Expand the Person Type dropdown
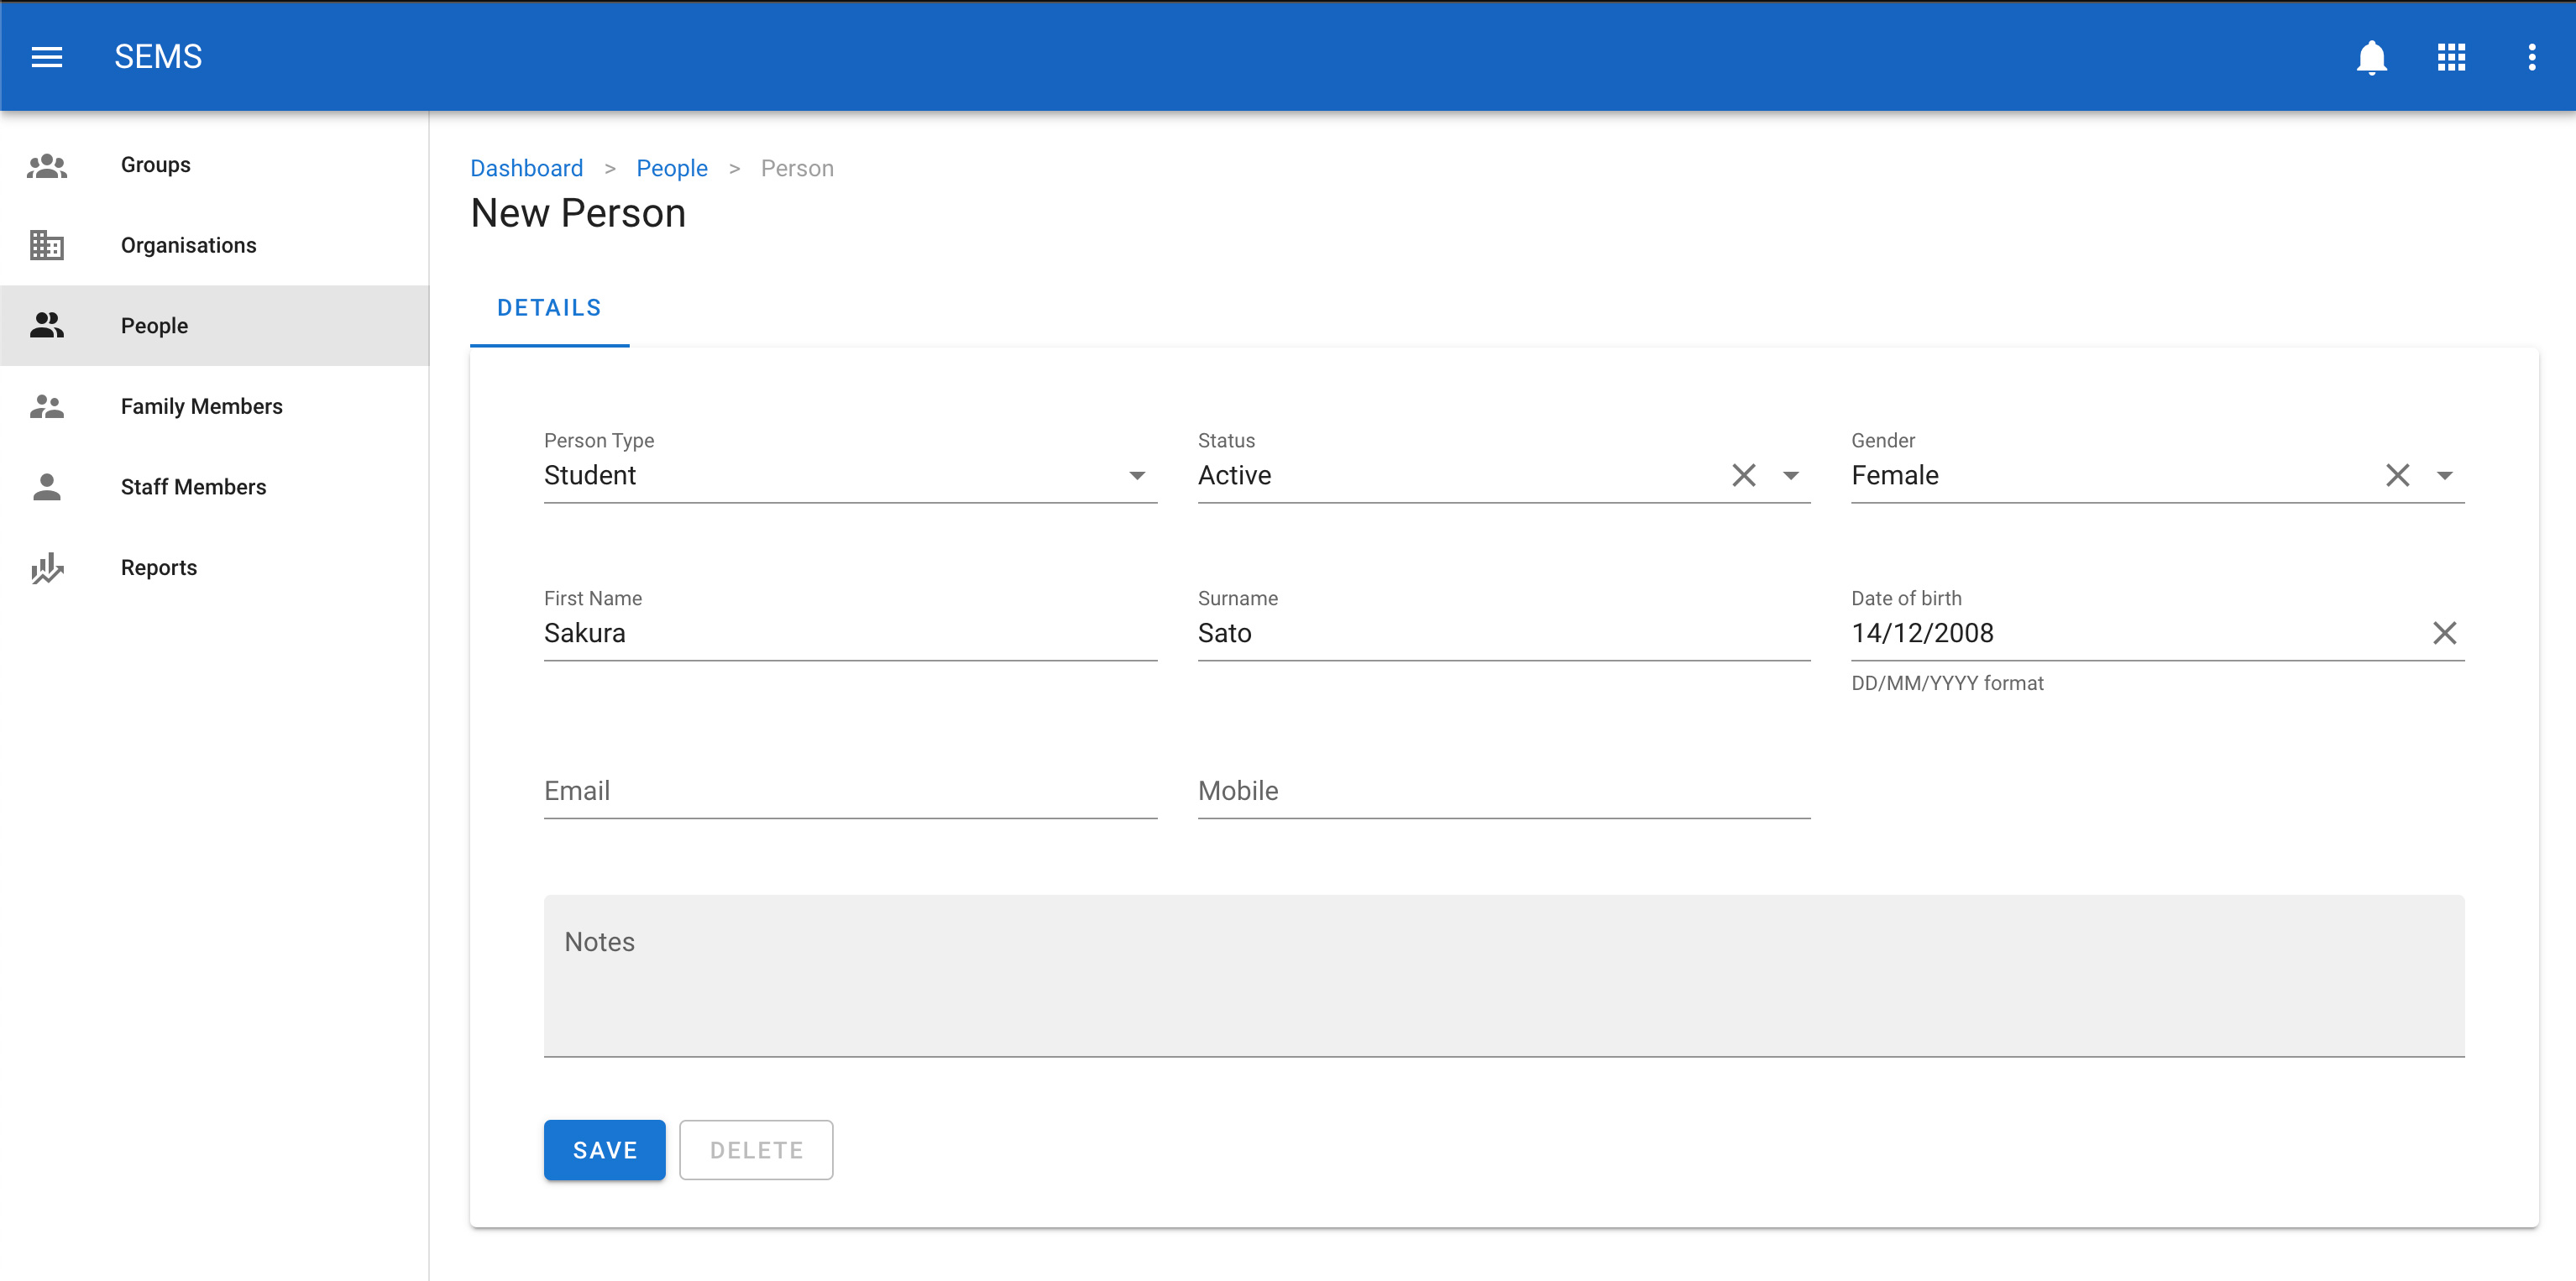Screen dimensions: 2576x1281 point(1137,475)
